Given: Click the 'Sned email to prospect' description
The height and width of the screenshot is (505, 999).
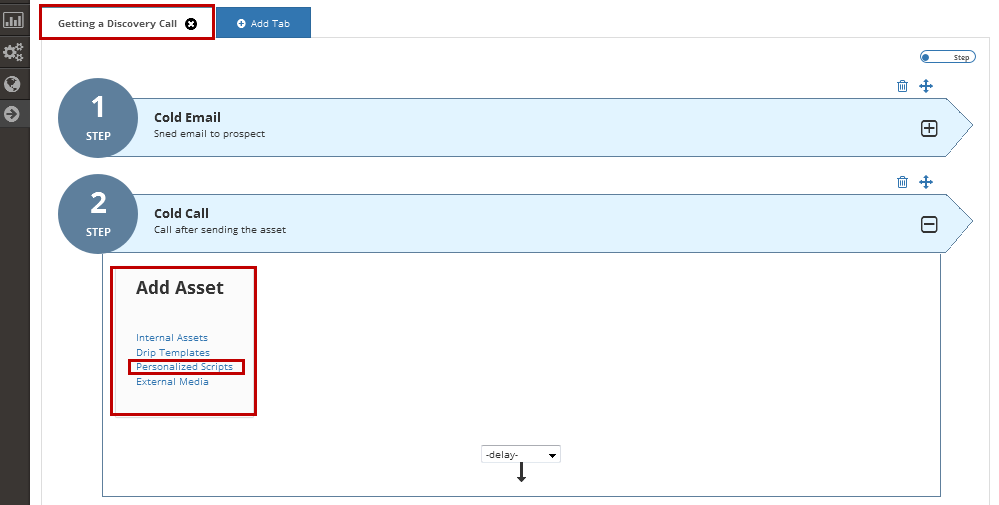Looking at the screenshot, I should (x=209, y=134).
